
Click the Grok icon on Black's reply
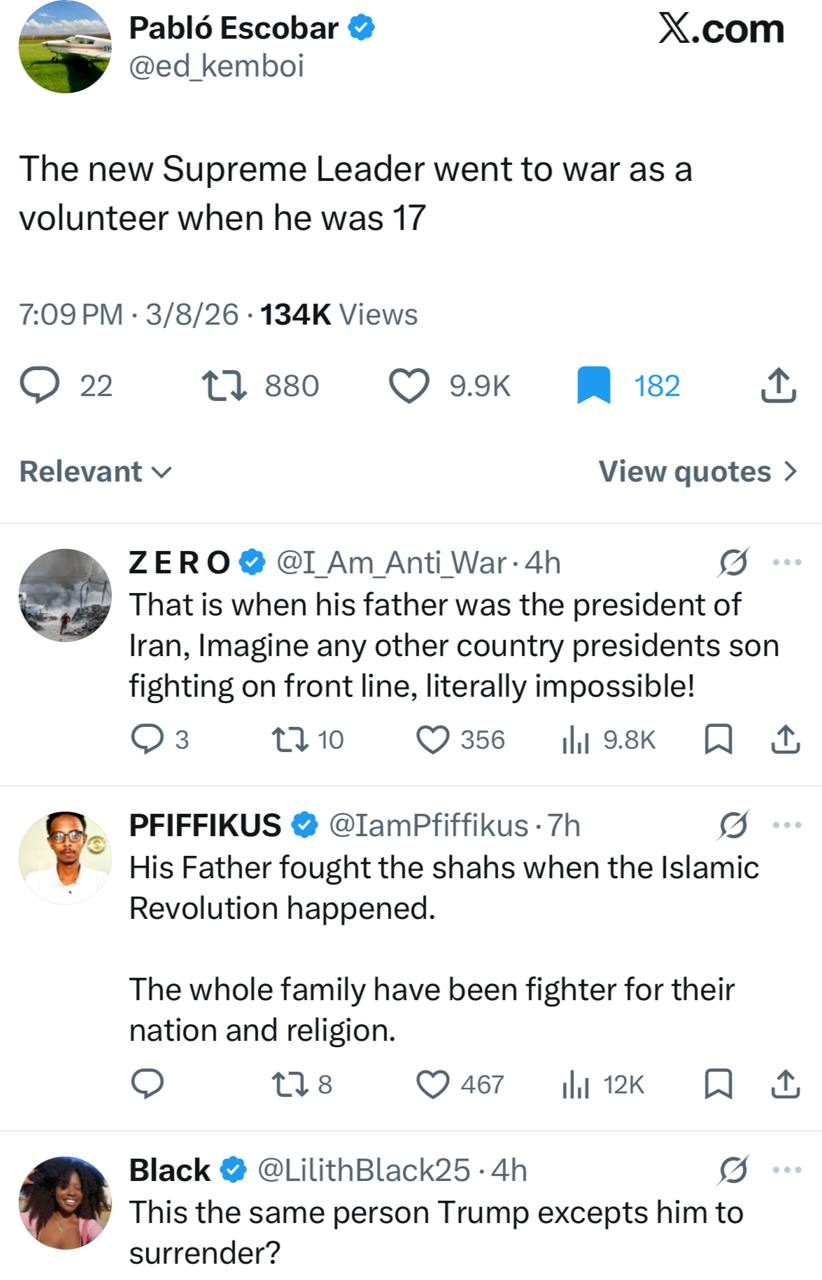[734, 1169]
